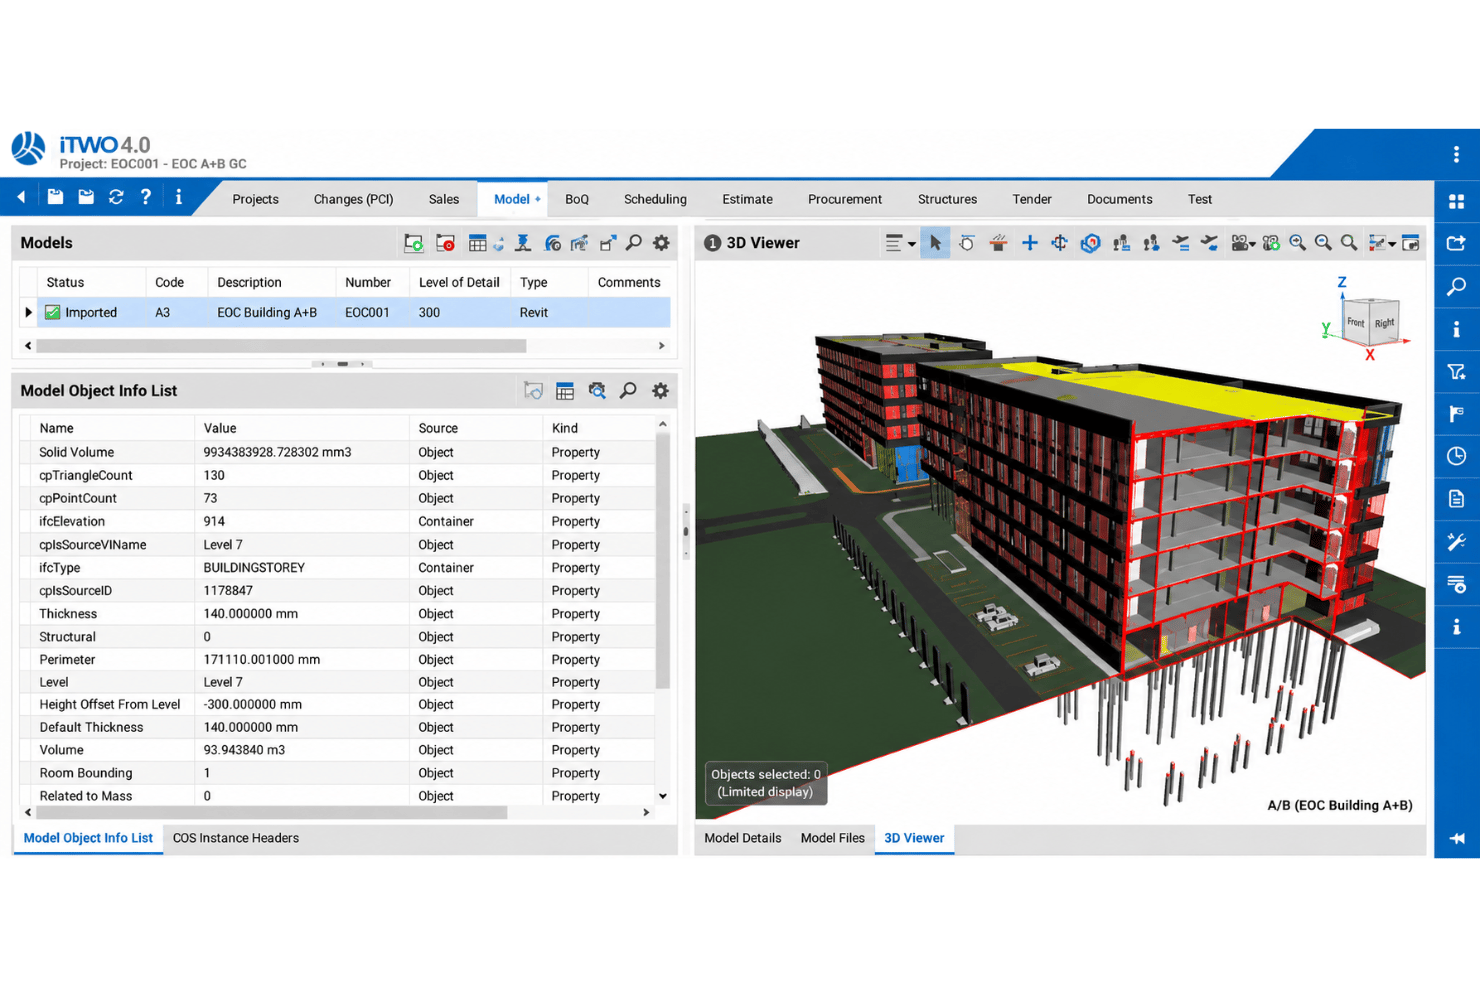Open the filter icon in right sidebar
The width and height of the screenshot is (1480, 987).
pyautogui.click(x=1456, y=372)
